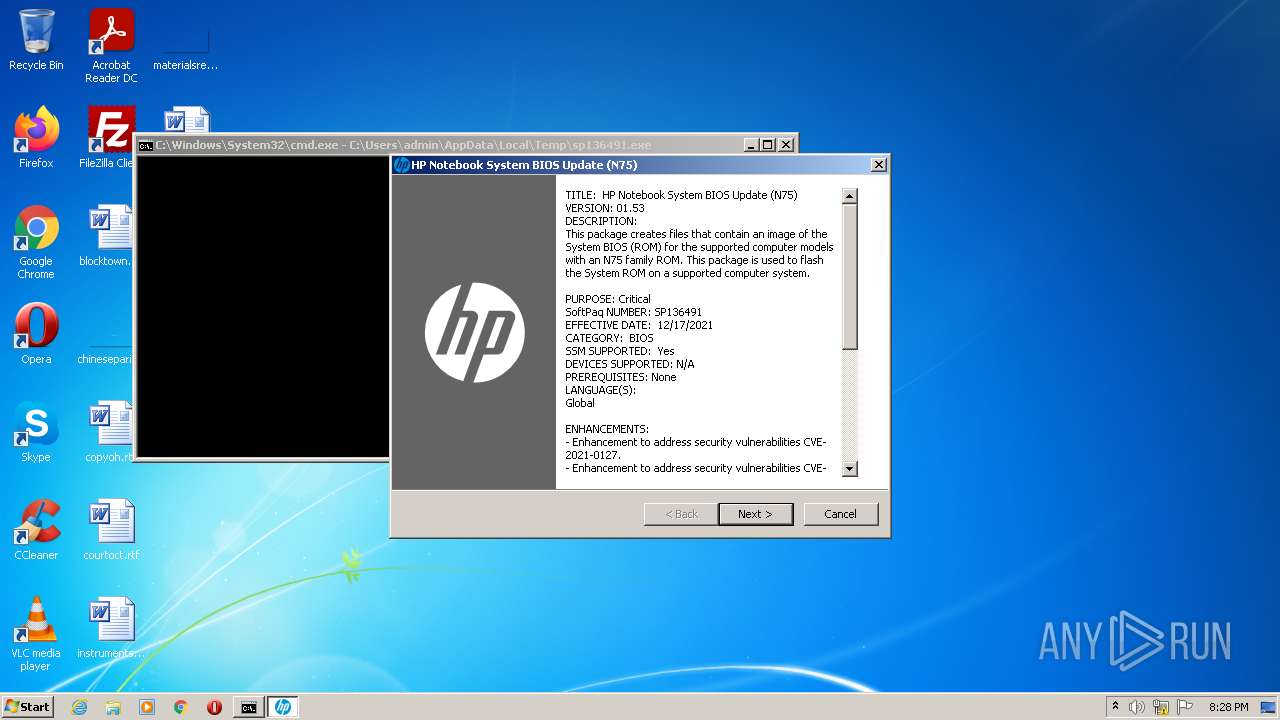Viewport: 1280px width, 720px height.
Task: Close the HP Notebook System BIOS Update dialog
Action: 878,165
